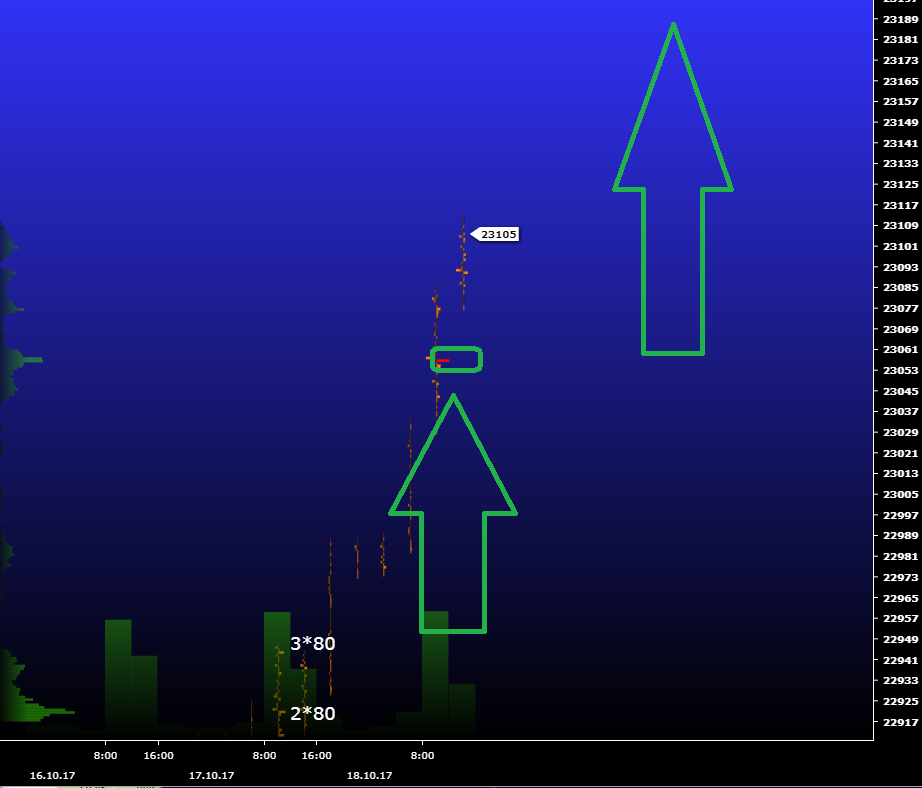Select the 23173 price scale value
Viewport: 922px width, 788px height.
900,61
